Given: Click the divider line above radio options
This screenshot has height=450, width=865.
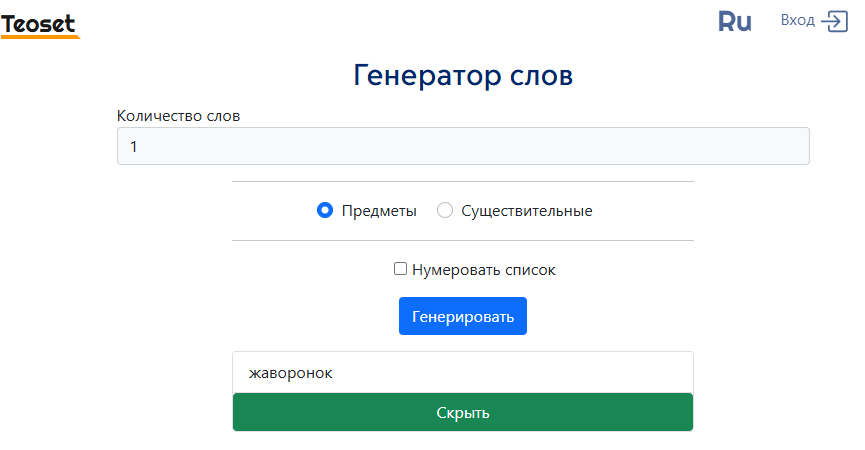Looking at the screenshot, I should (x=463, y=181).
